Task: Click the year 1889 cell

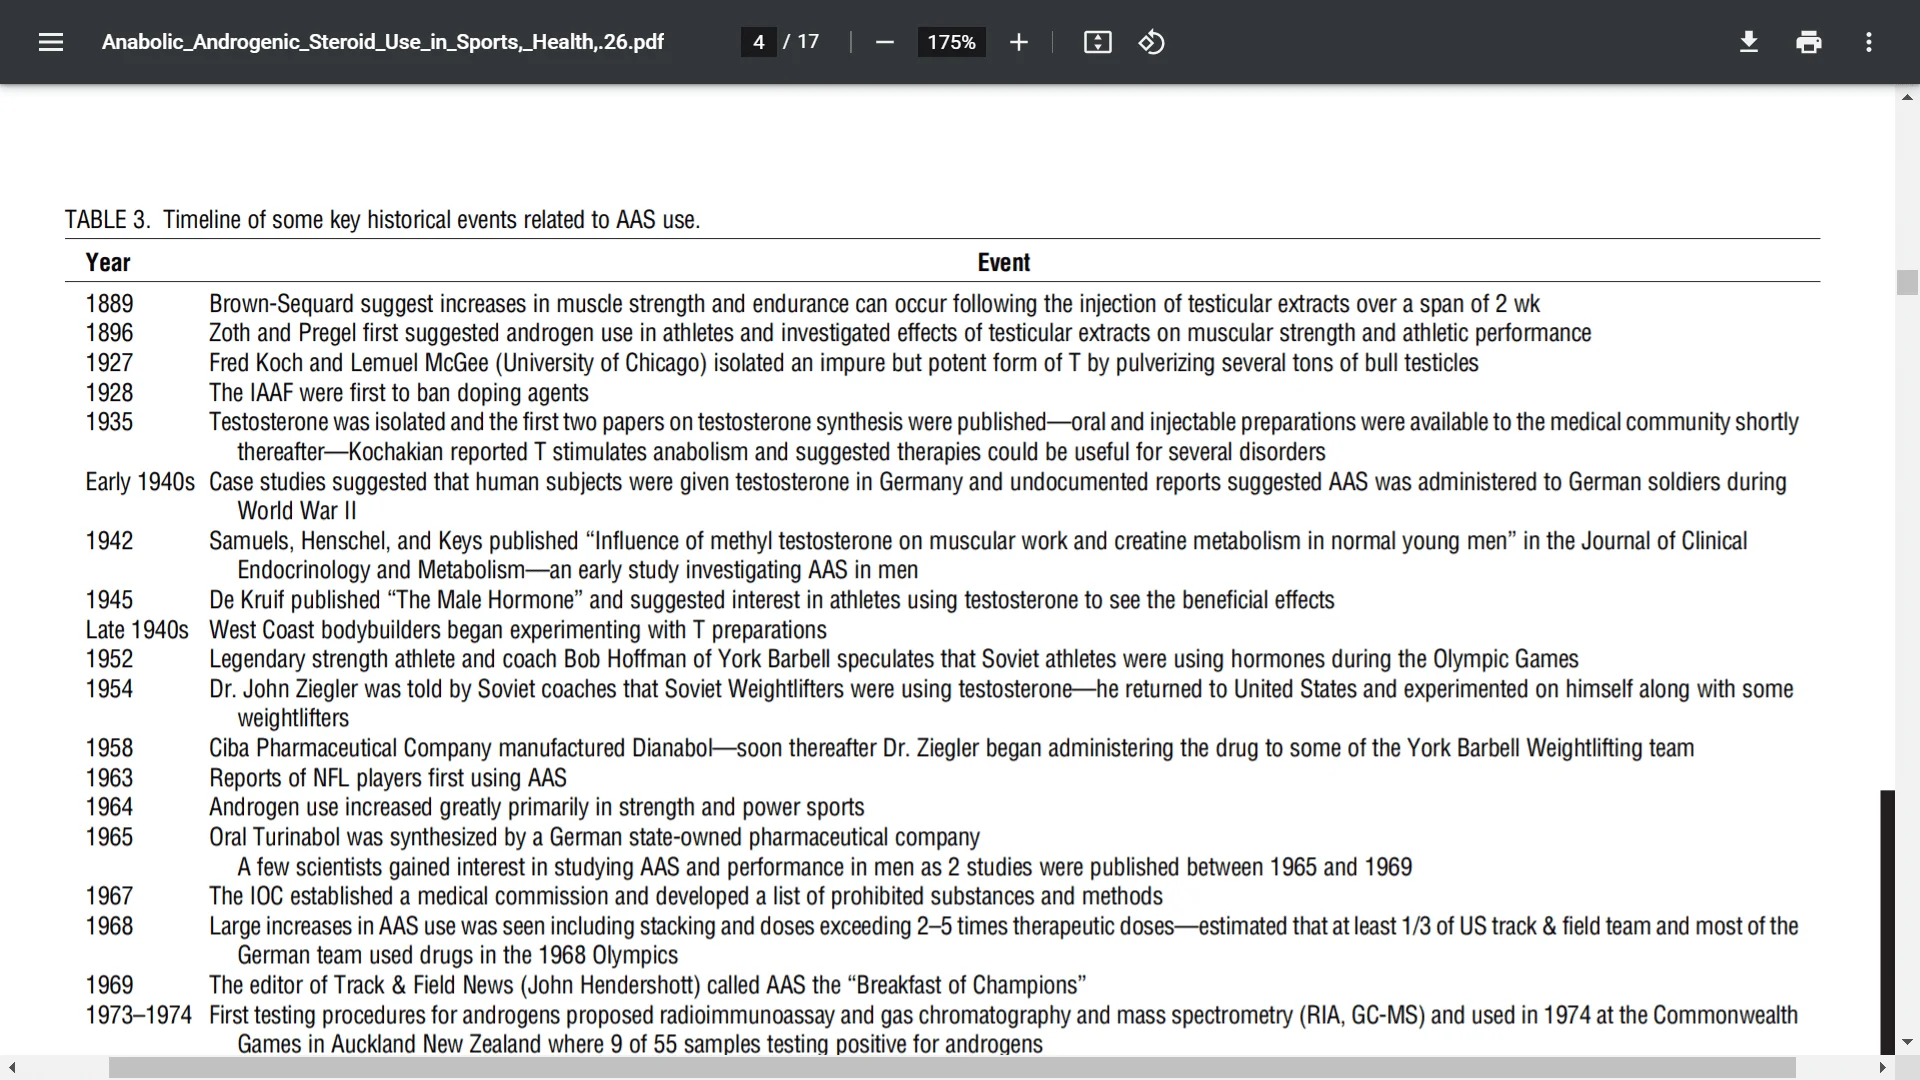Action: [109, 304]
